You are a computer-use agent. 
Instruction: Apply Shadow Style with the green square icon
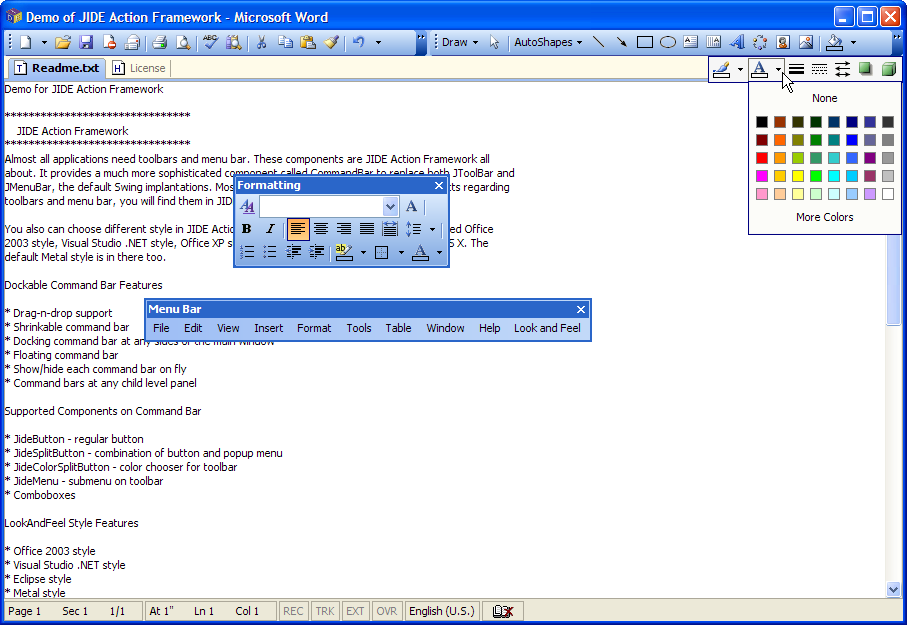coord(865,69)
